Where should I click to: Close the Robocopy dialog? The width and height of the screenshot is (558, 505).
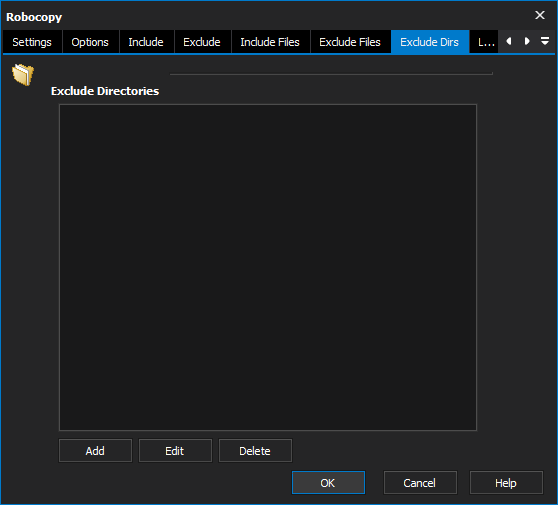click(x=540, y=15)
